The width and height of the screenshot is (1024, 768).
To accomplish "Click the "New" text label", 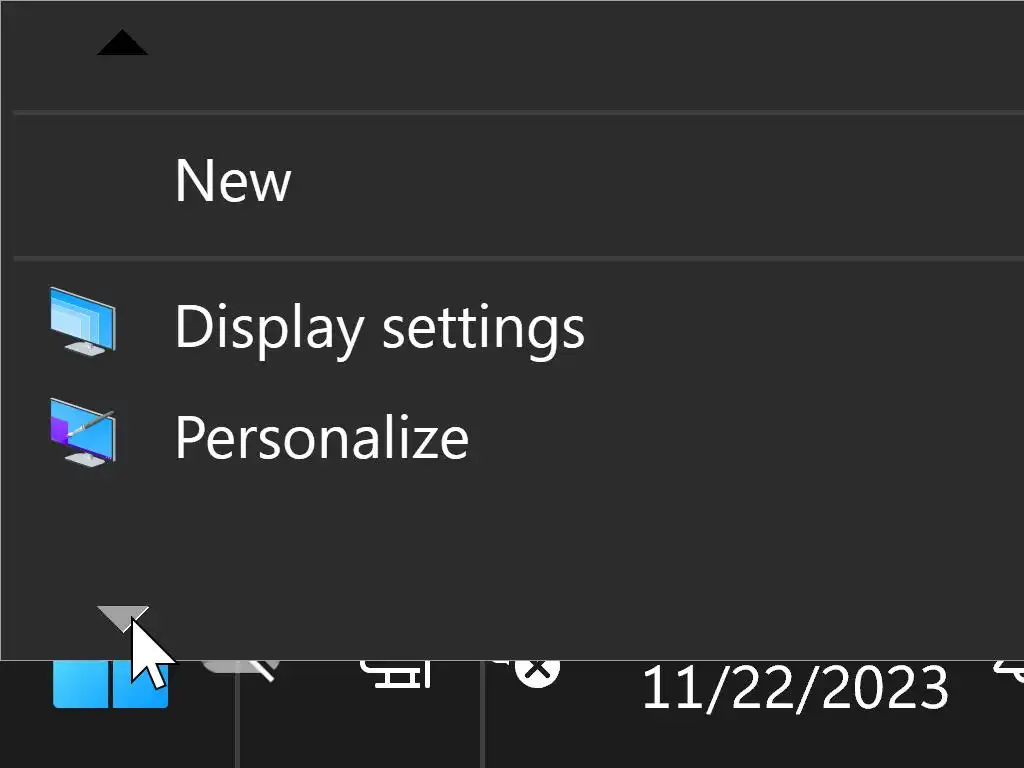I will 233,182.
